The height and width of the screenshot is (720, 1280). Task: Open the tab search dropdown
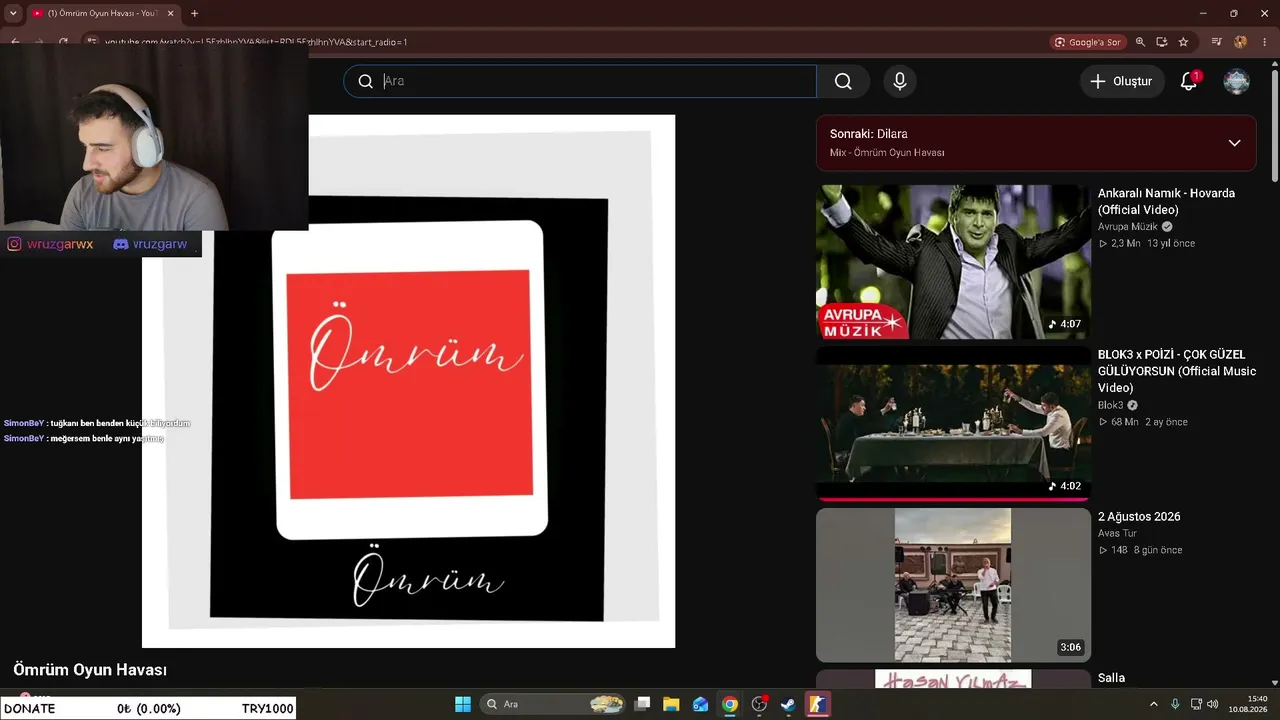[13, 13]
